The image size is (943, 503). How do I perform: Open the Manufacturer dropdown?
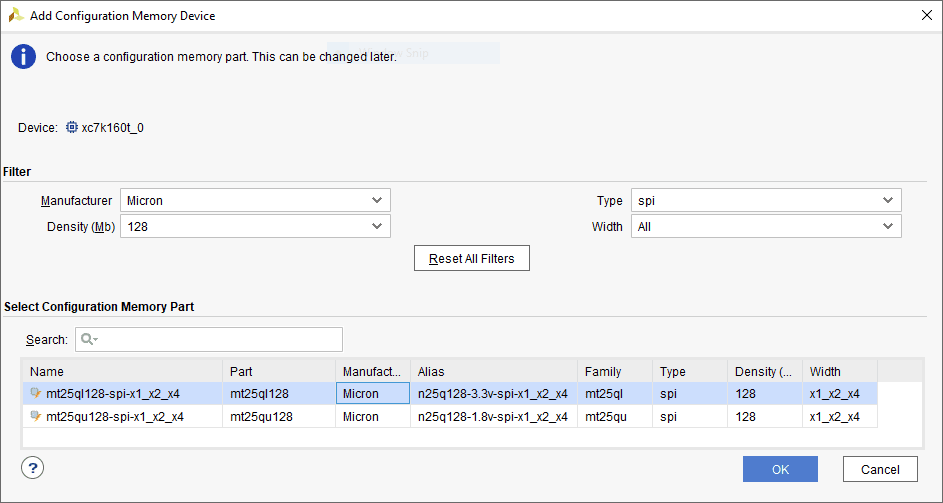(255, 201)
